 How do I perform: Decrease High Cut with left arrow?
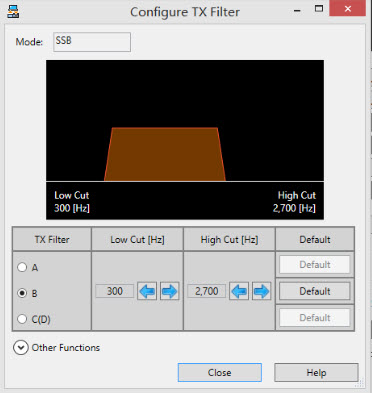point(239,291)
